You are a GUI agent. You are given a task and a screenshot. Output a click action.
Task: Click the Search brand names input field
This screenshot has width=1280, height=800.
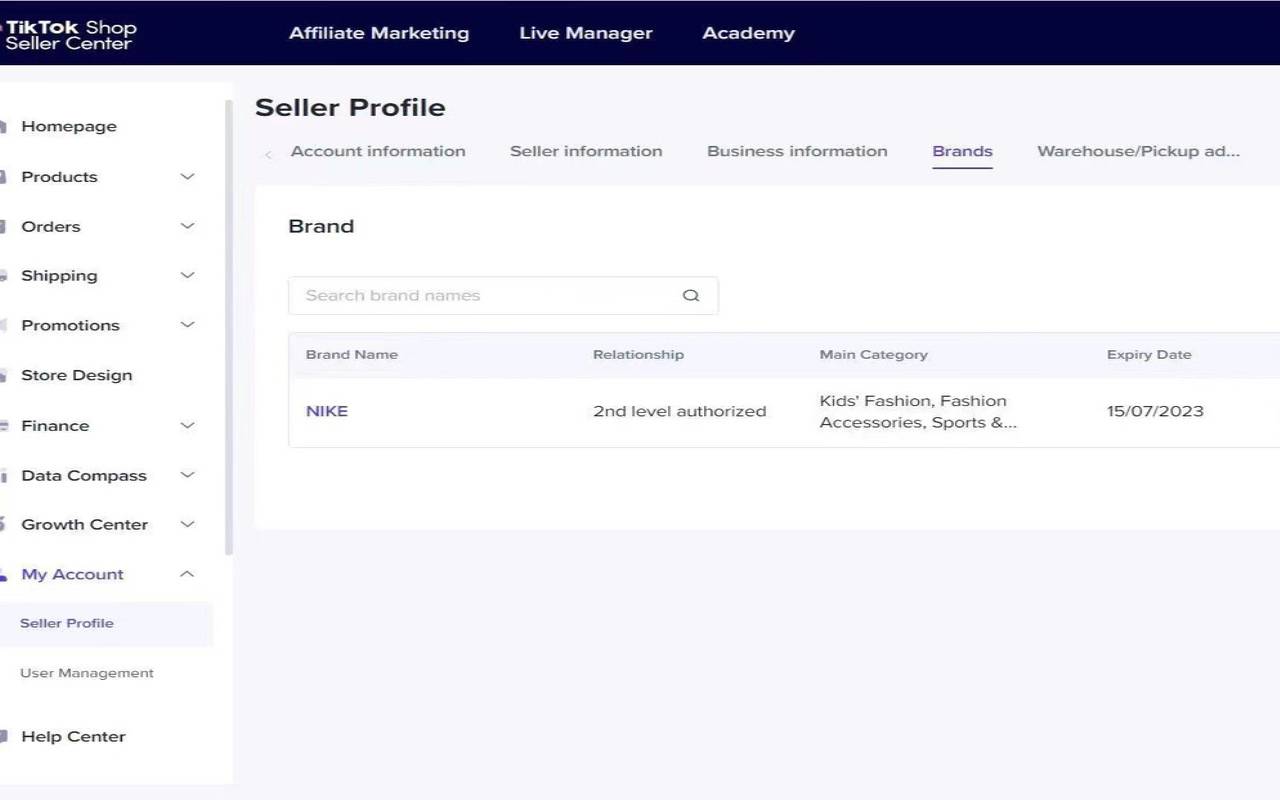pyautogui.click(x=480, y=296)
